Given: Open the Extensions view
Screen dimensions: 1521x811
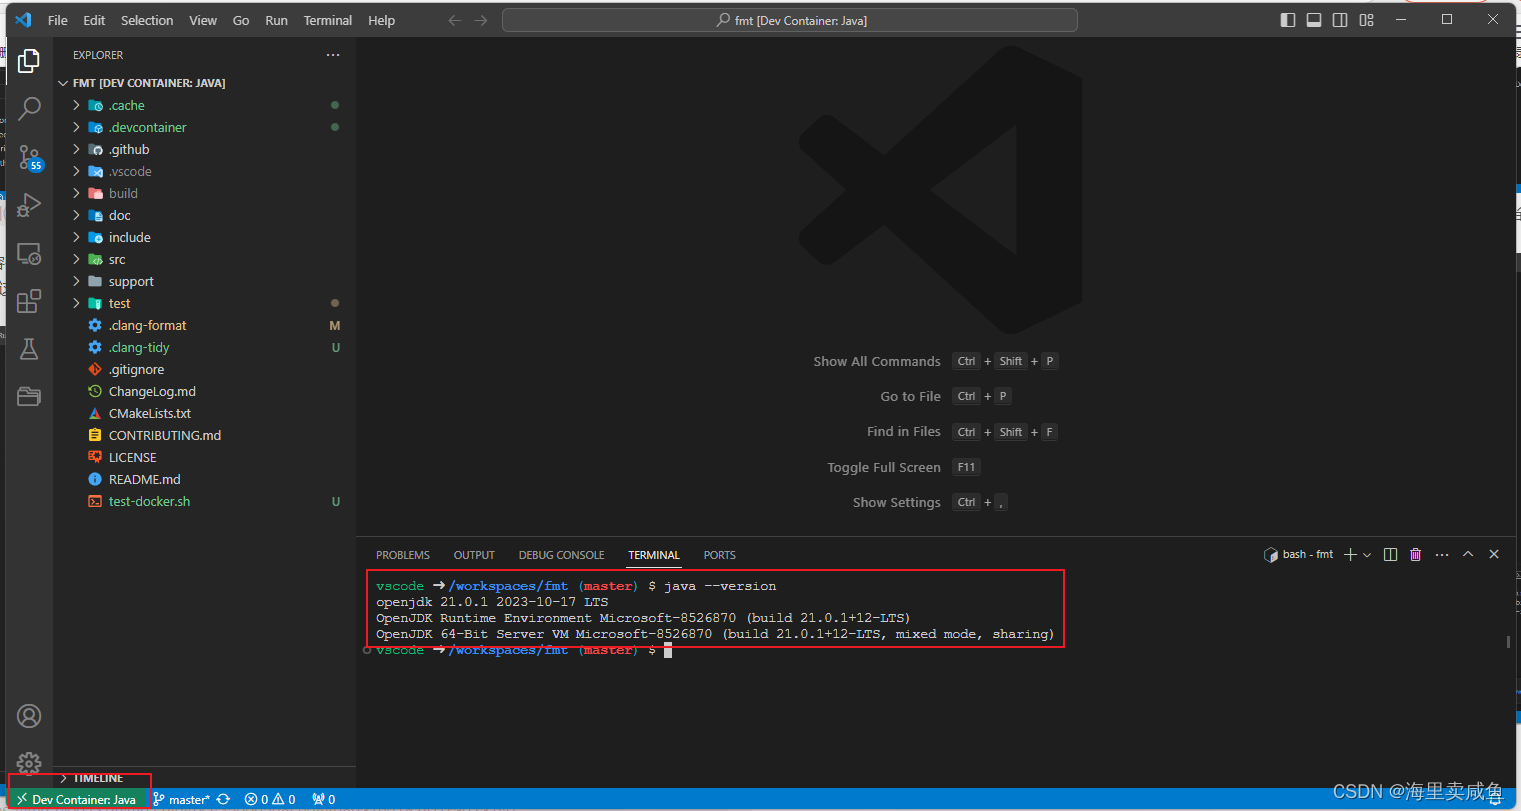Looking at the screenshot, I should 29,300.
